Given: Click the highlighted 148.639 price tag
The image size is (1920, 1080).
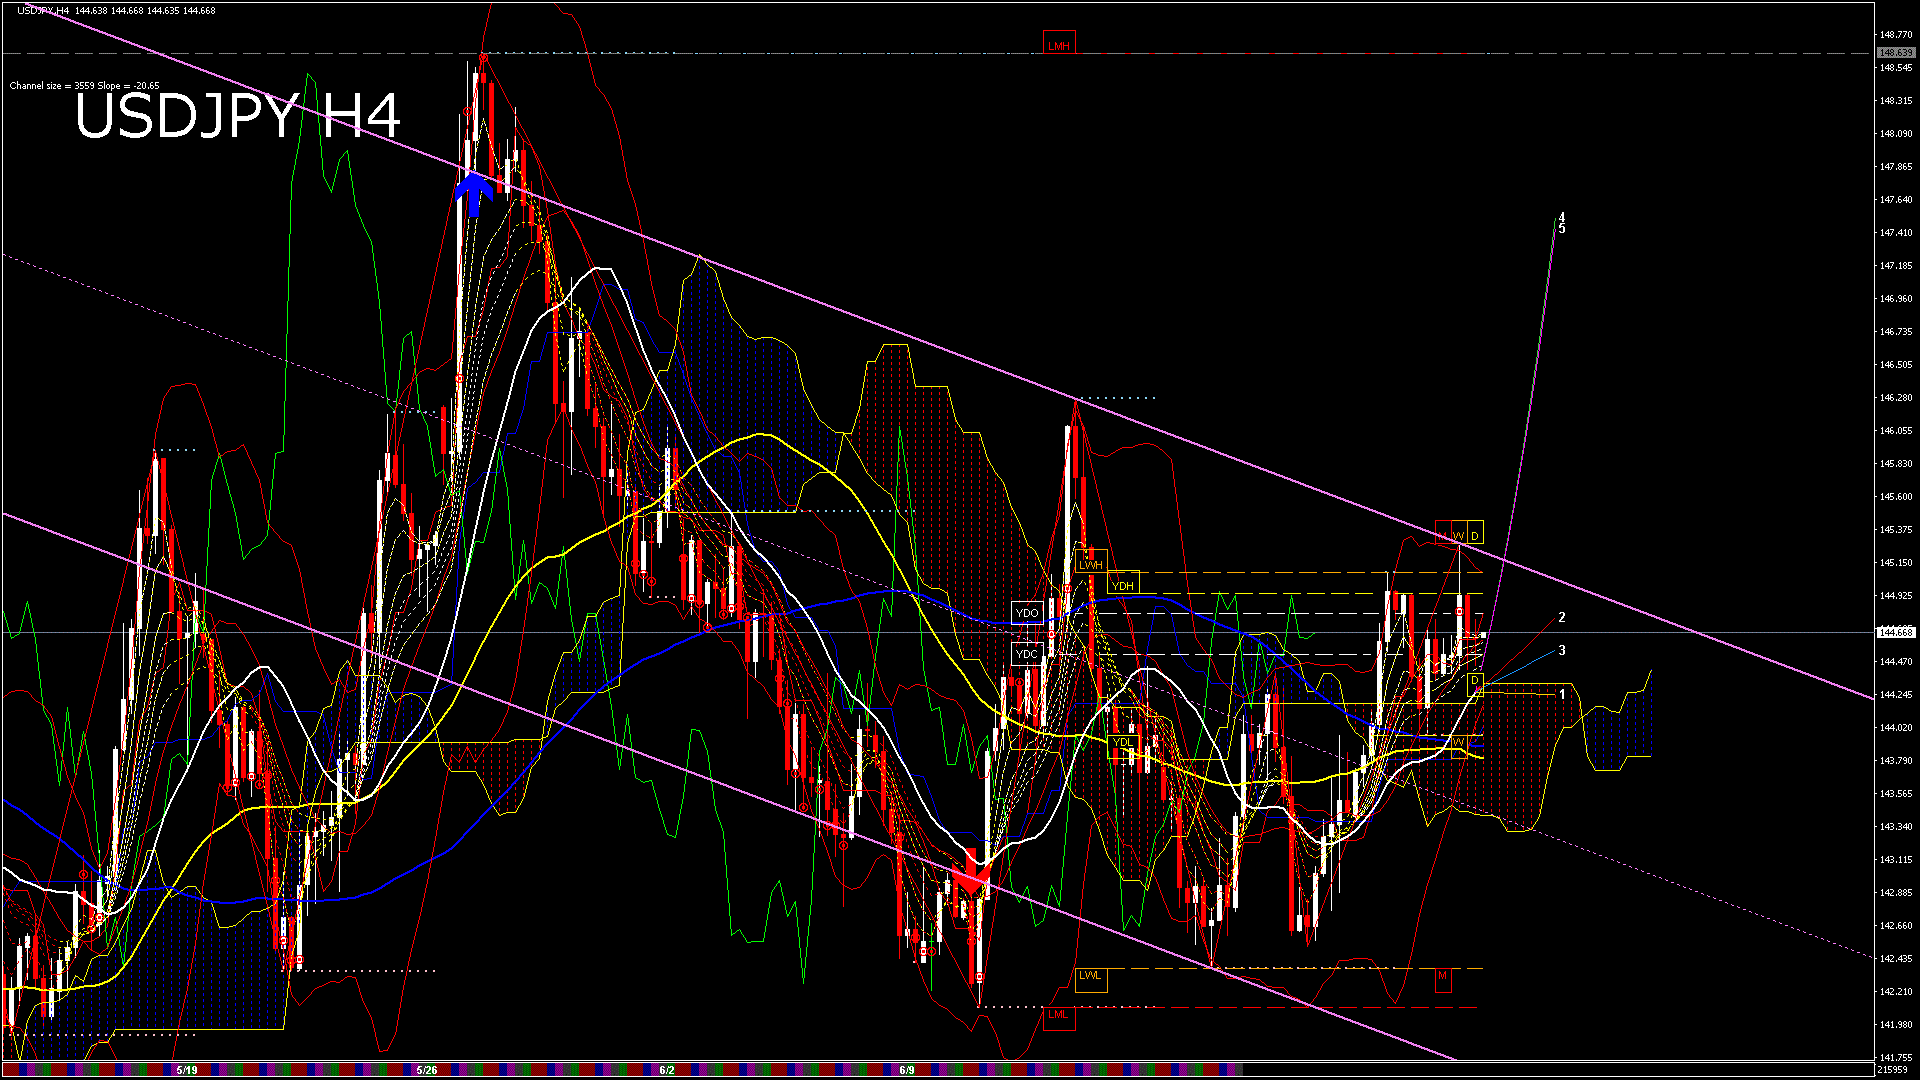Looking at the screenshot, I should point(1896,52).
